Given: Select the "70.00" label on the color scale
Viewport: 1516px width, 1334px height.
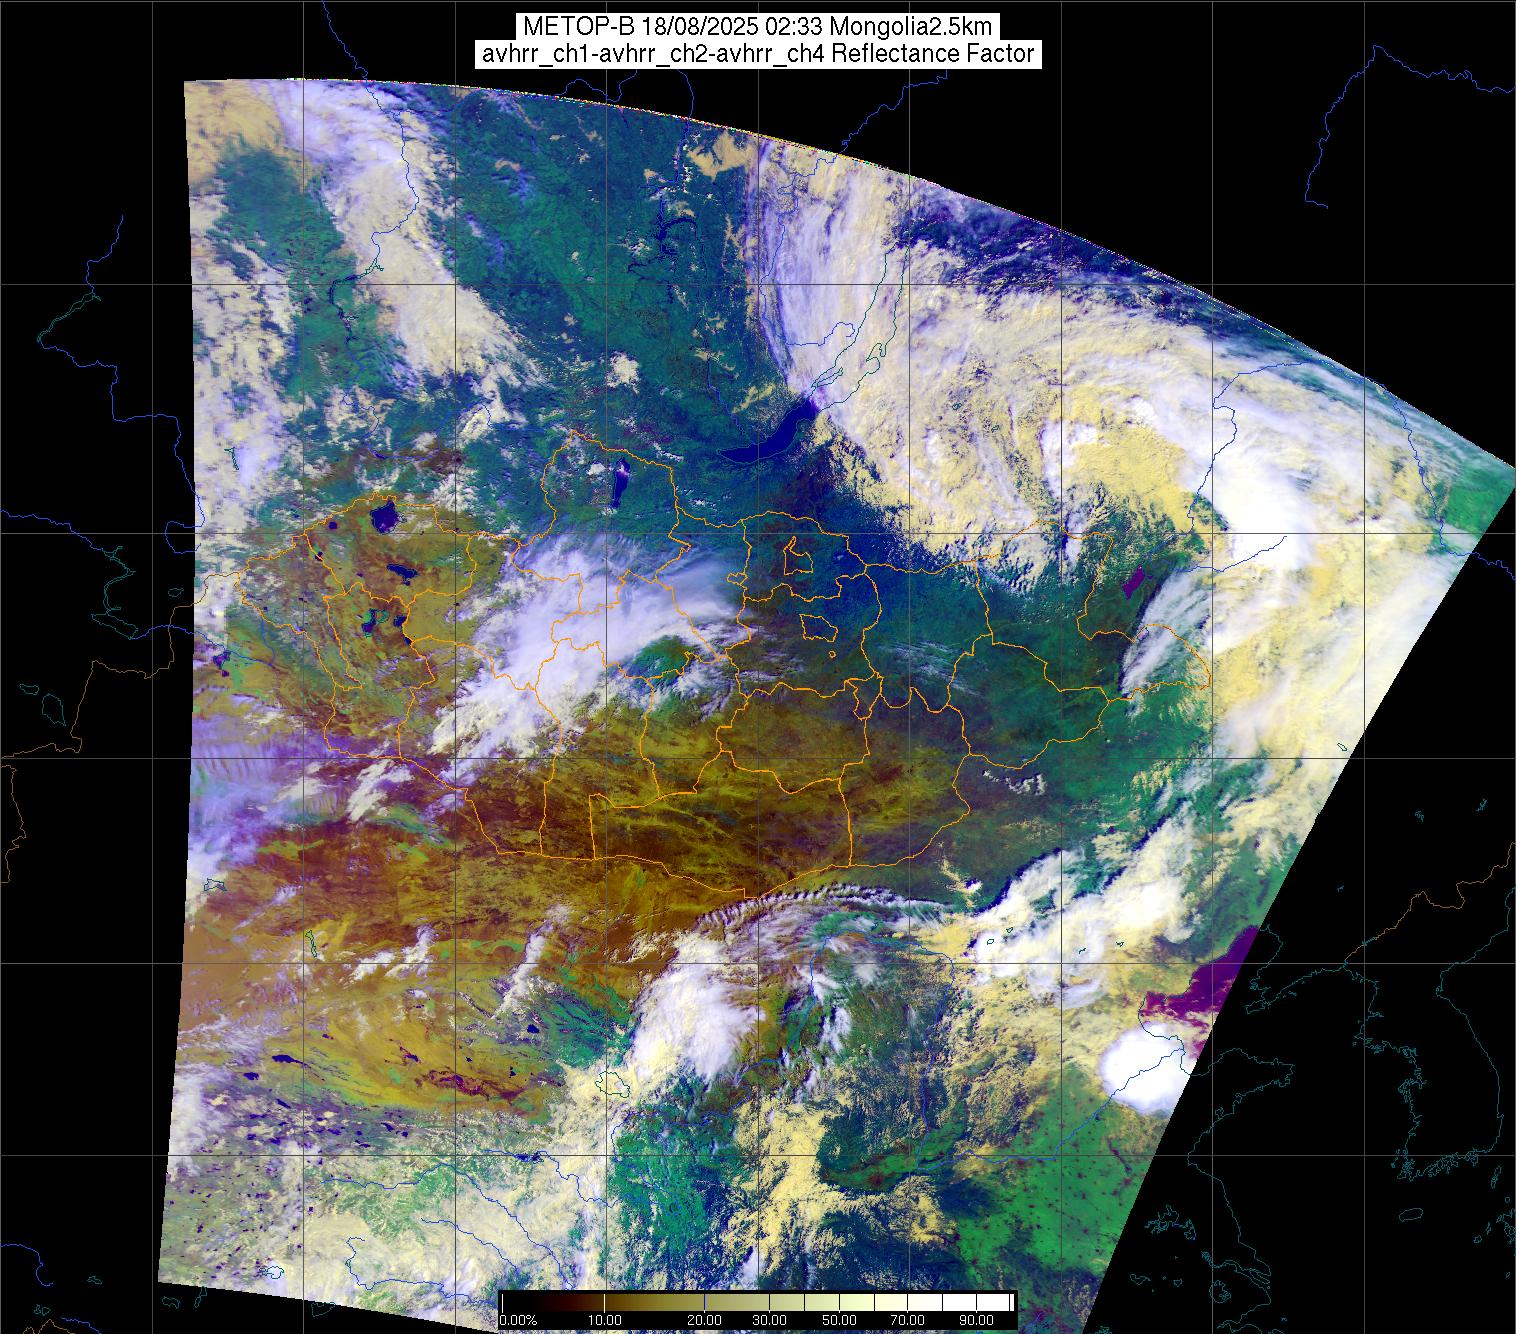Looking at the screenshot, I should click(907, 1322).
